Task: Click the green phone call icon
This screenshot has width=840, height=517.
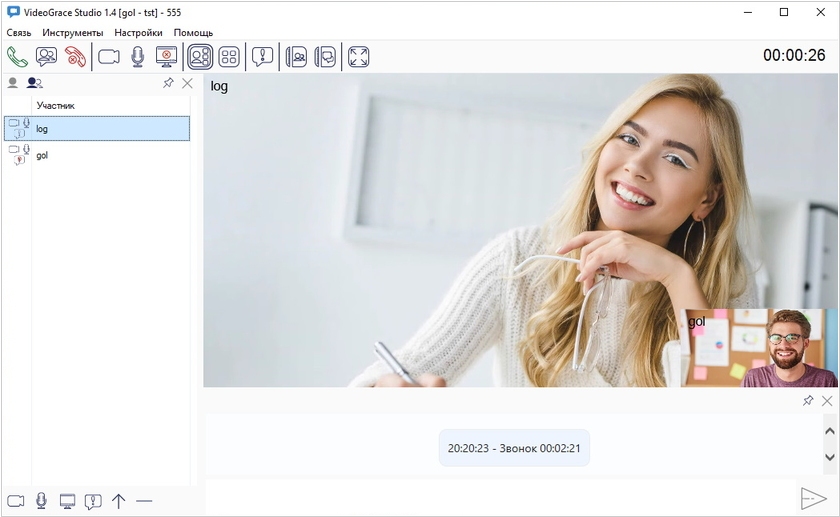Action: [x=17, y=57]
